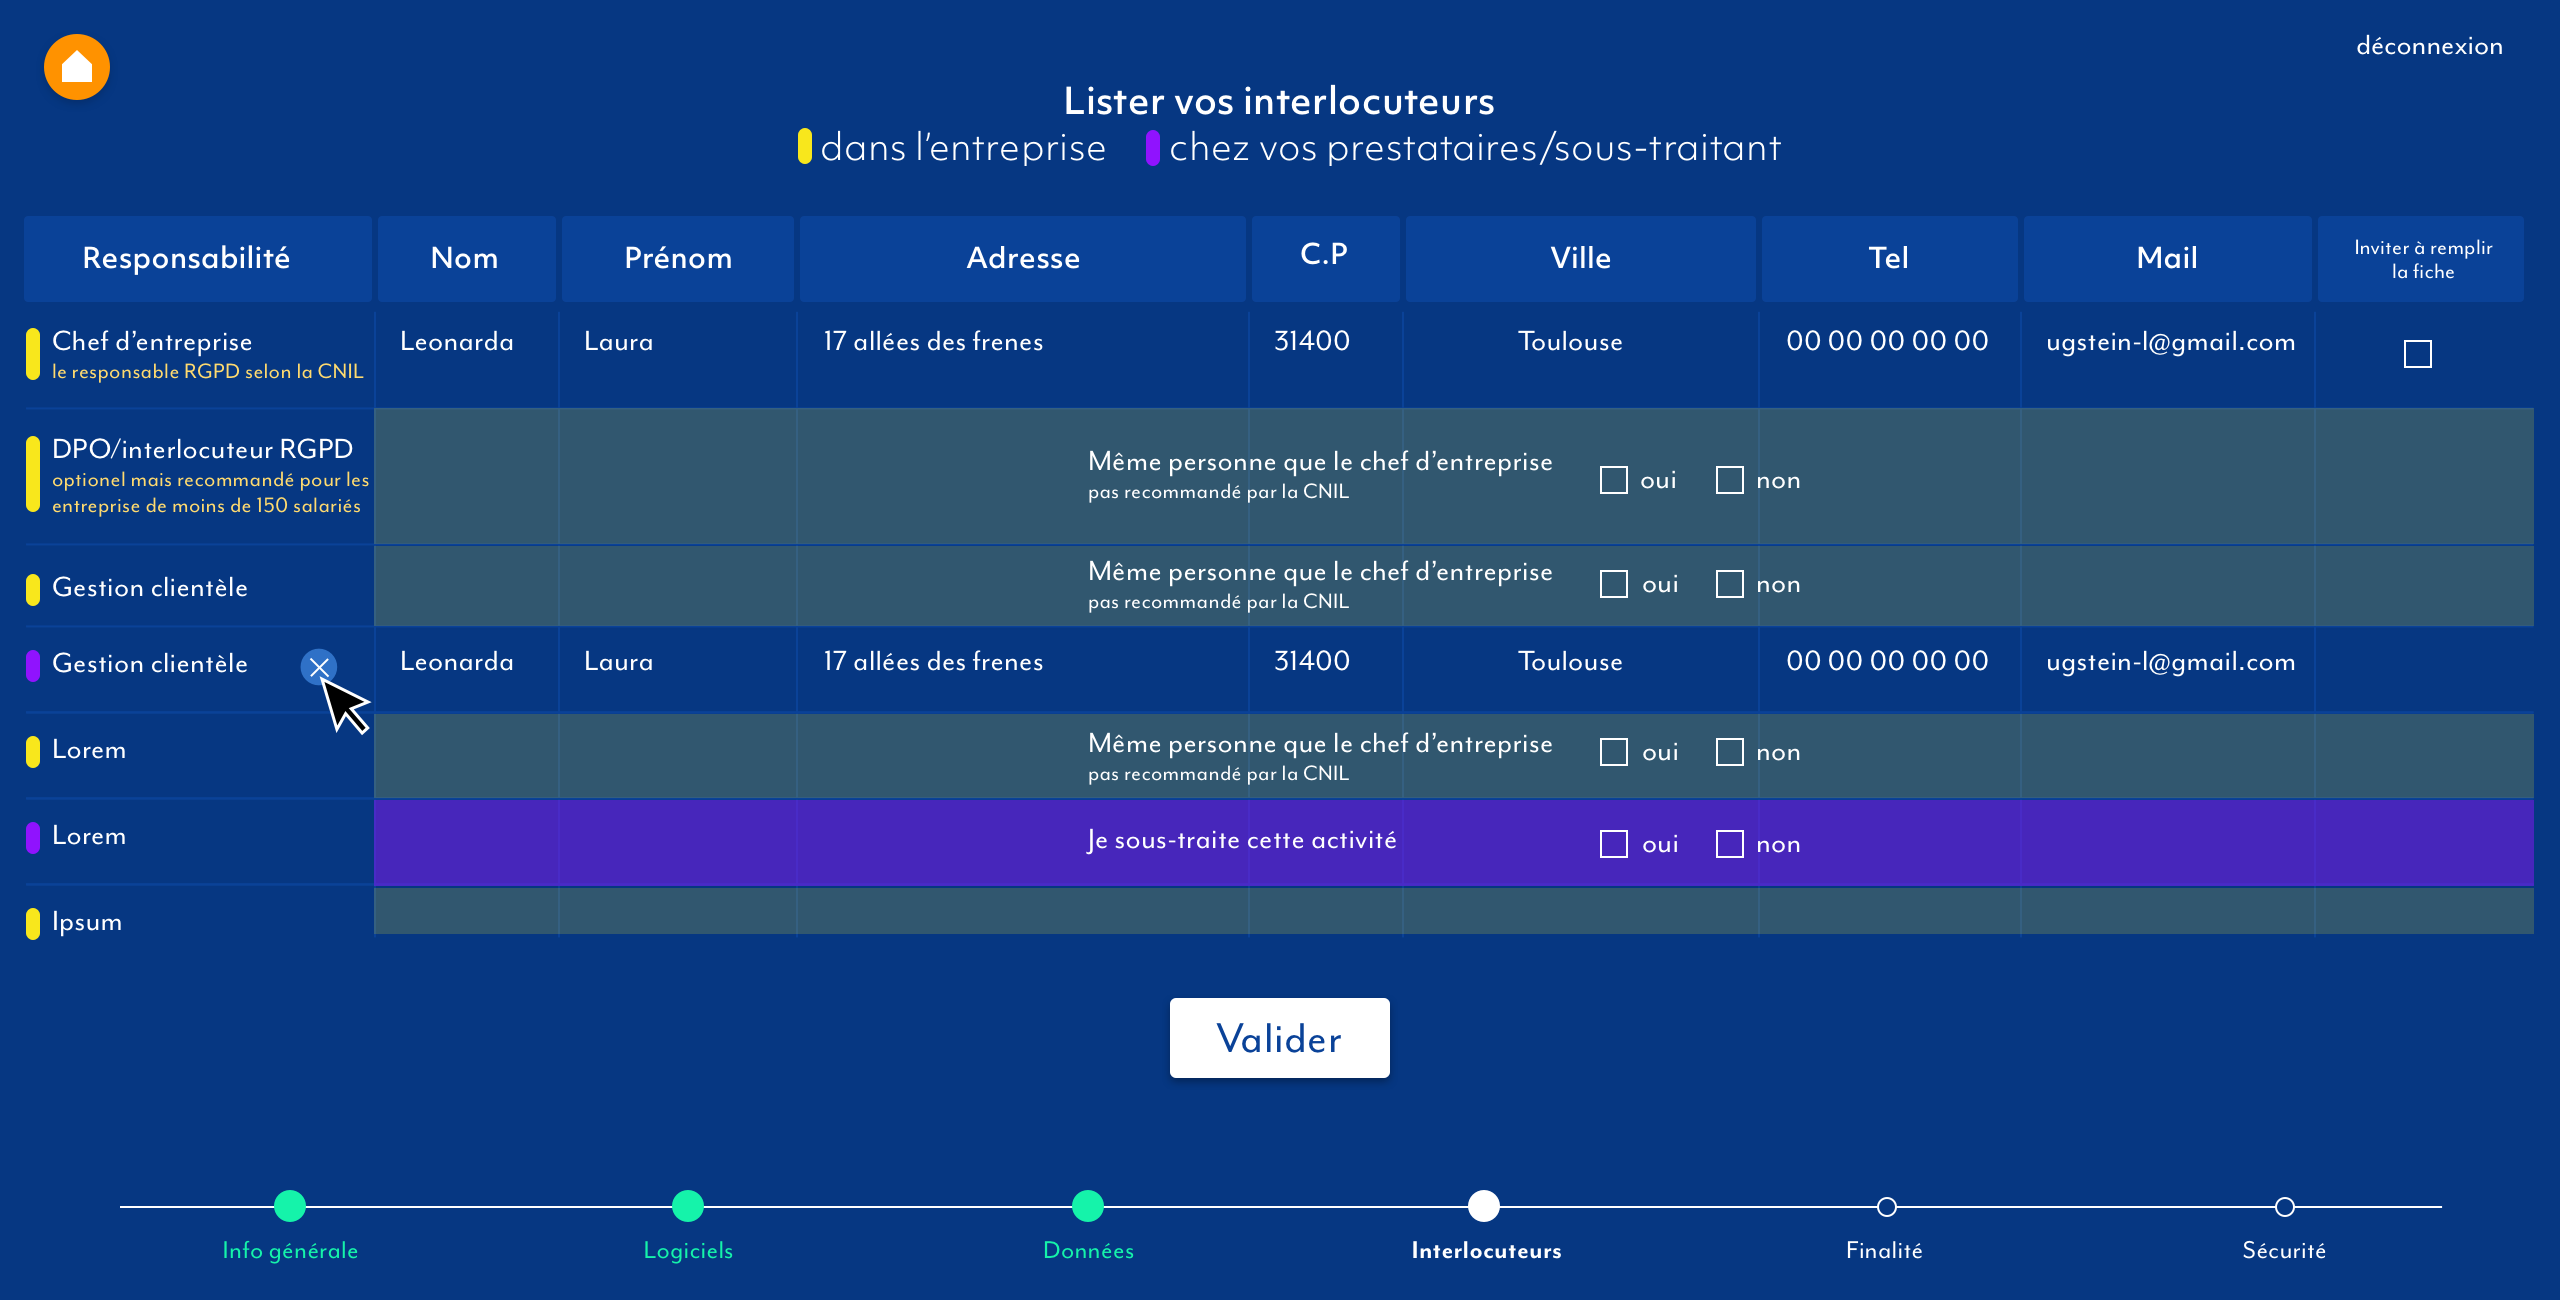Select the yellow Lorem label
Viewport: 2560px width, 1300px height.
[89, 750]
